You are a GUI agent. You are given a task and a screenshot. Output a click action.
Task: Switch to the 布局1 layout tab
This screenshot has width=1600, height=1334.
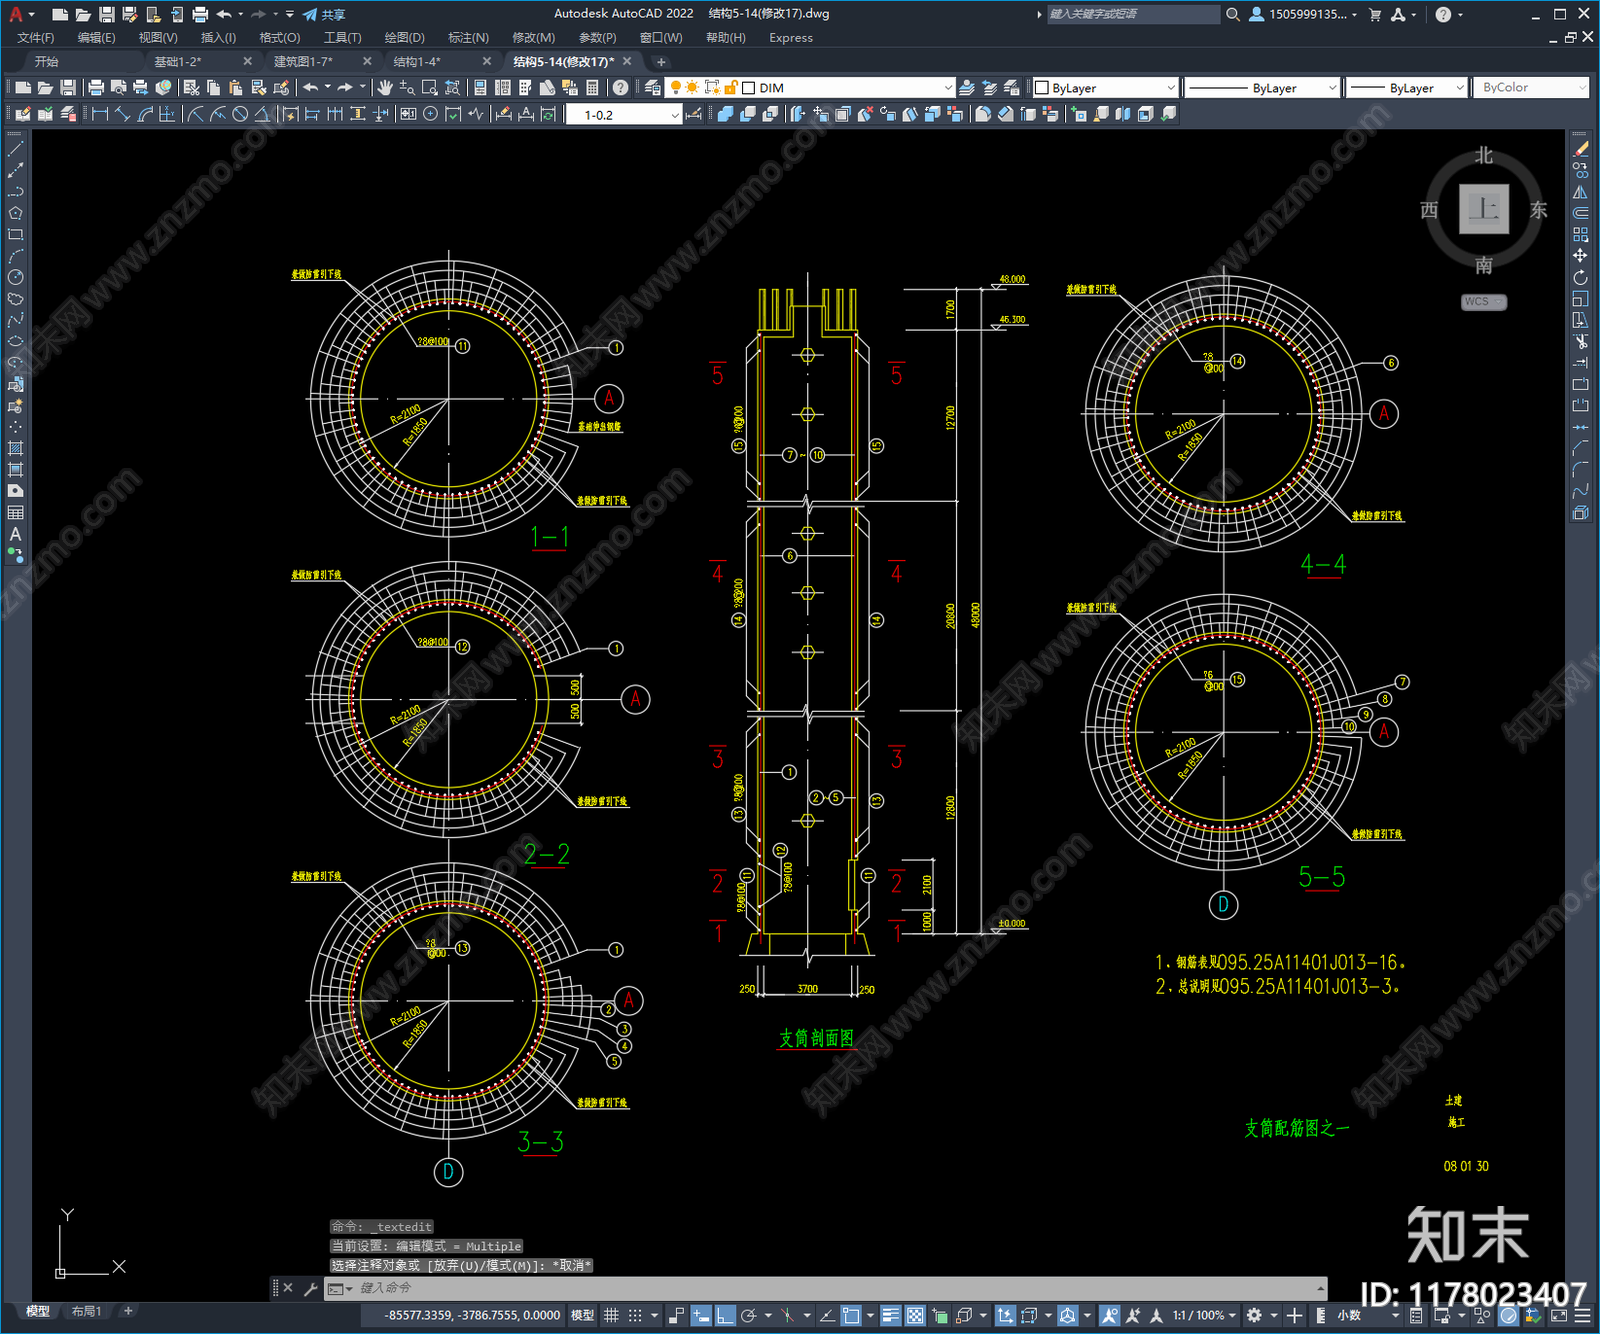86,1311
